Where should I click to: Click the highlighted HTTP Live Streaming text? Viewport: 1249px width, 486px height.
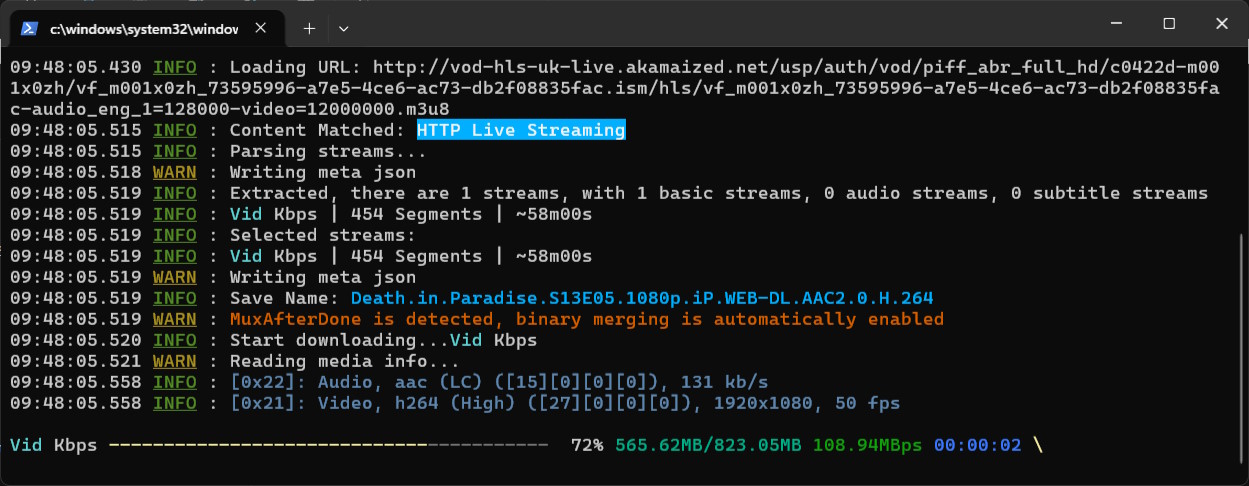520,130
